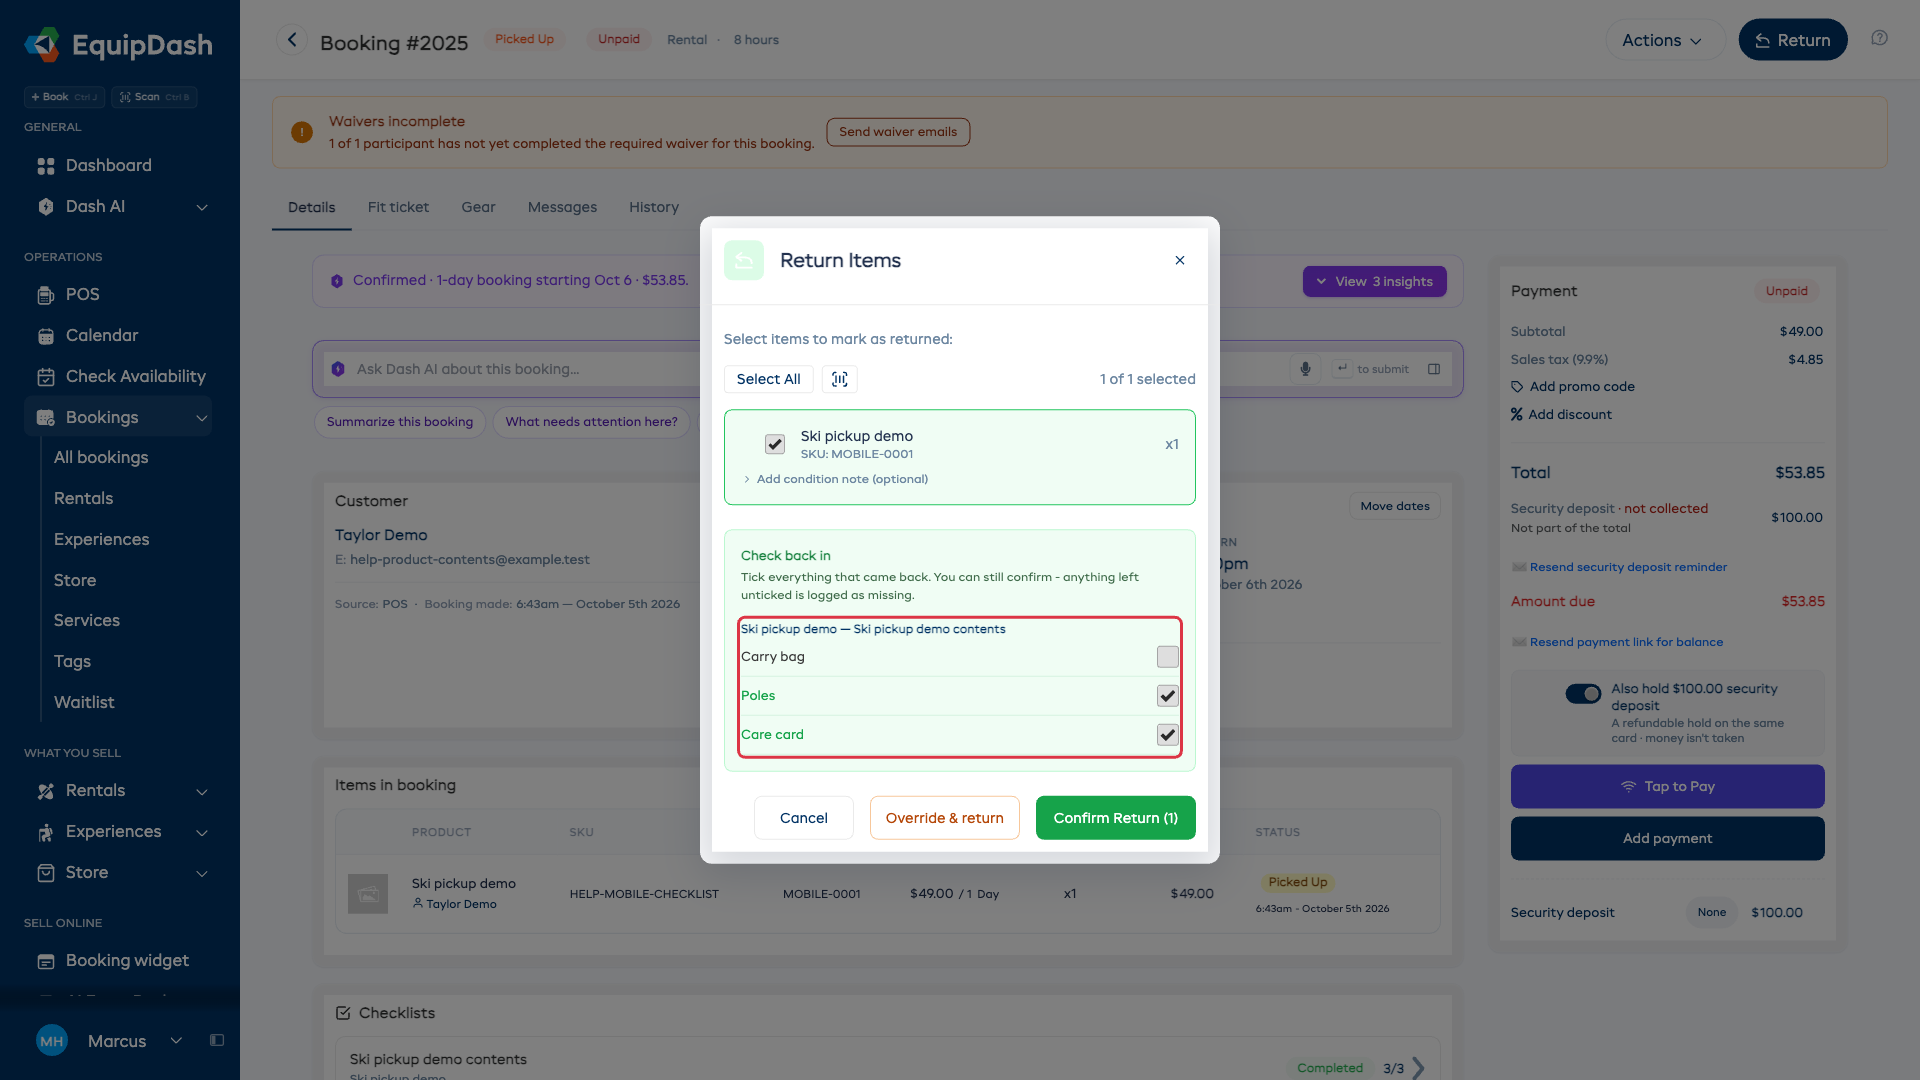The image size is (1920, 1080).
Task: Untick the Poles checkbox
Action: coord(1168,696)
